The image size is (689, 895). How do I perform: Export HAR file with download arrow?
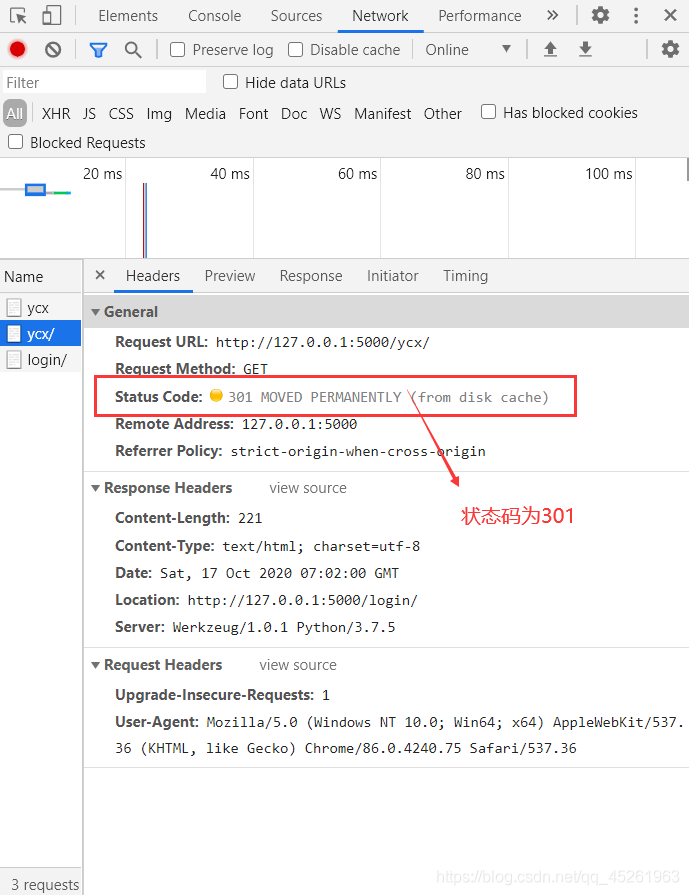[x=585, y=50]
